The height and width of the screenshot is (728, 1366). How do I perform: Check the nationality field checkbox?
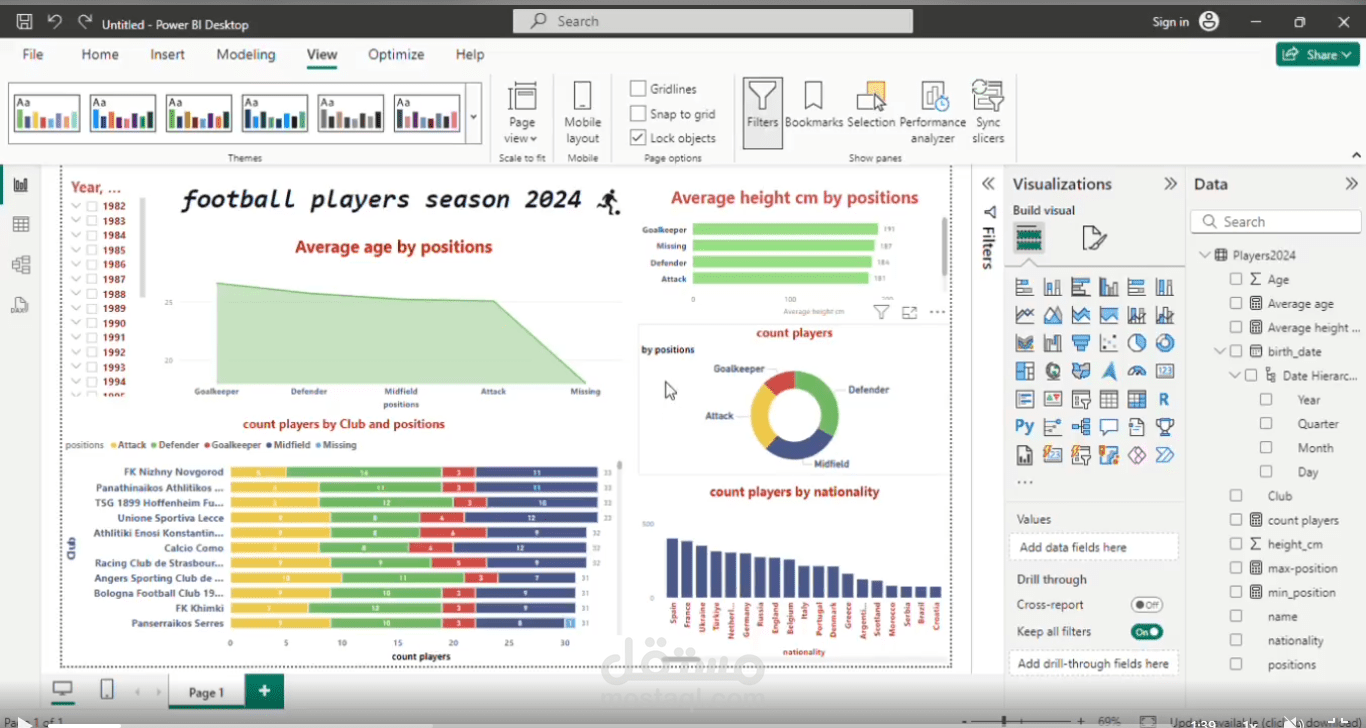[1236, 640]
